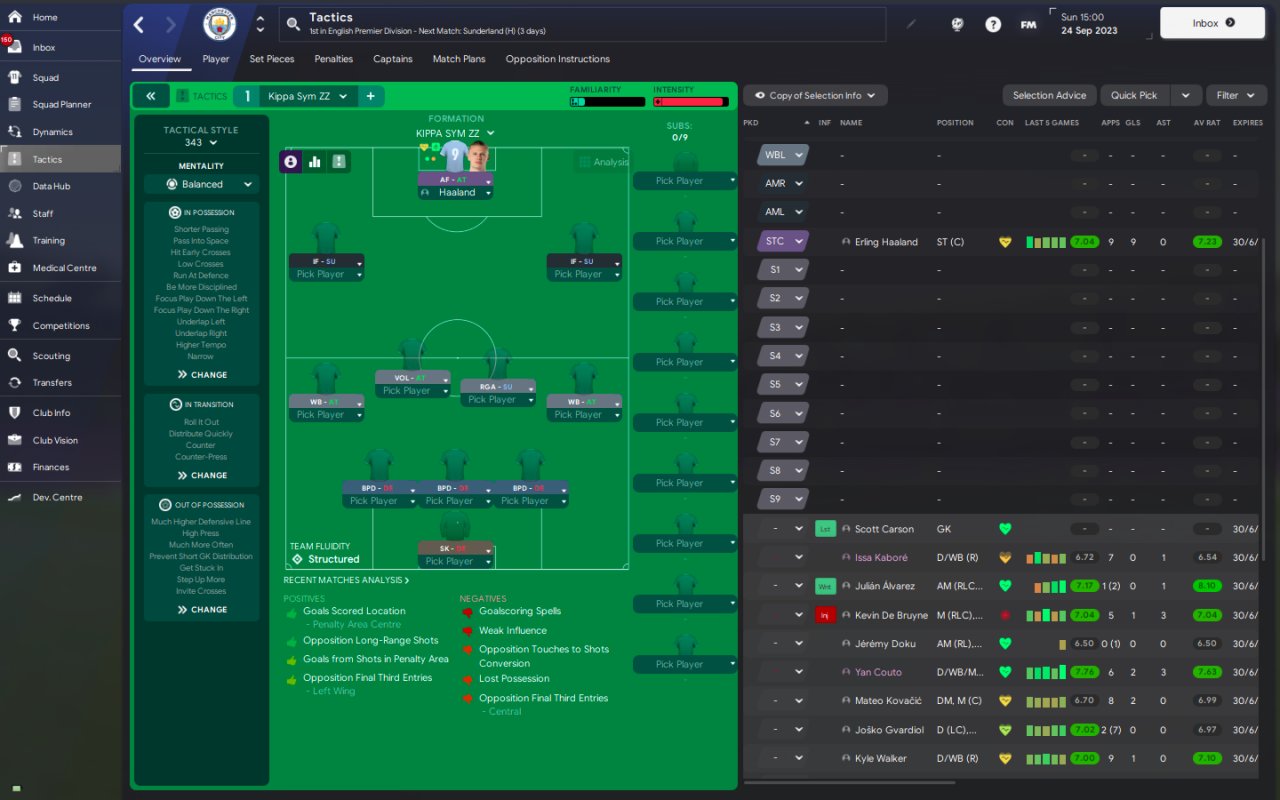1280x800 pixels.
Task: Click the tactic Intensity bar
Action: [x=690, y=101]
